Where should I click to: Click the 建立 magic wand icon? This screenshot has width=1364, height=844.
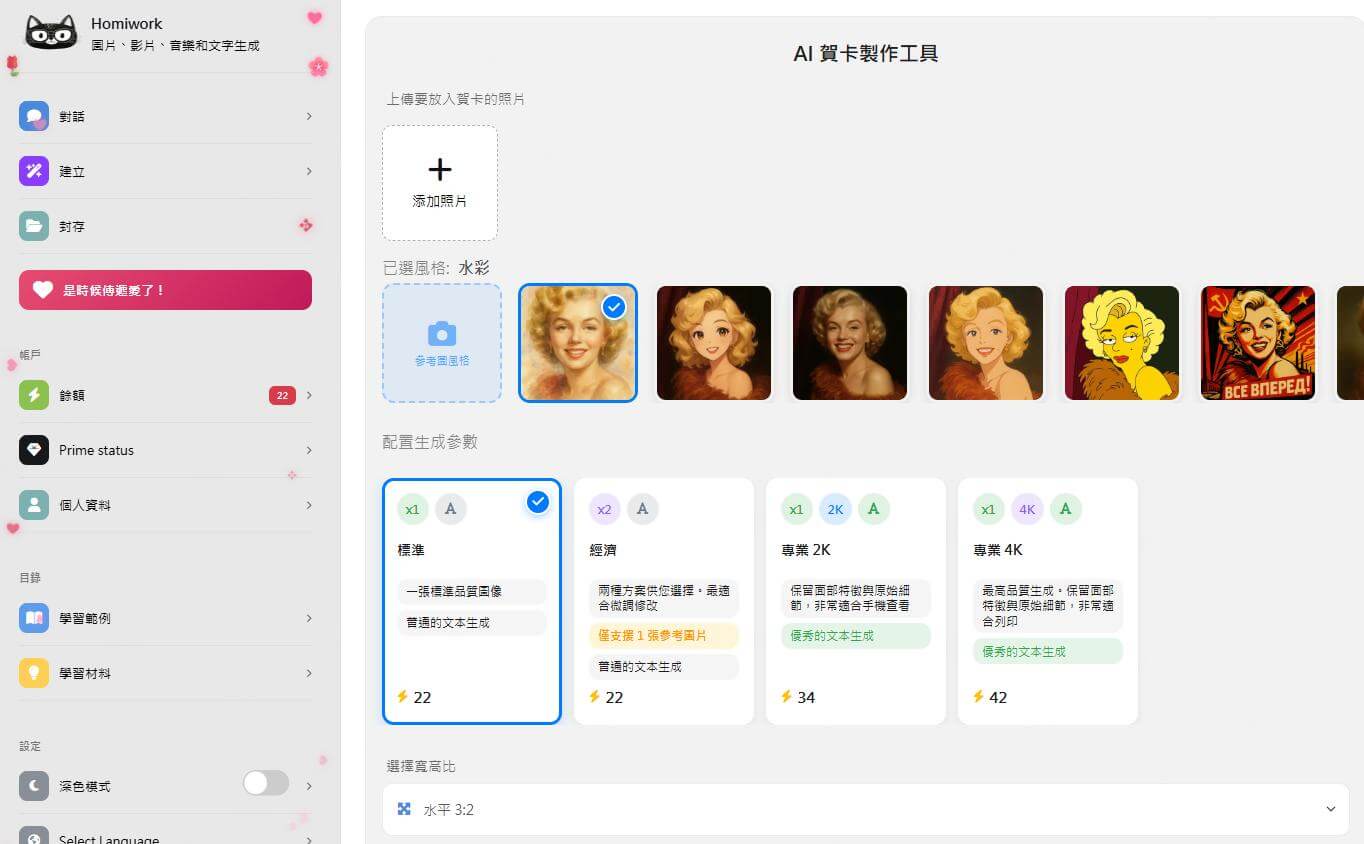(34, 172)
